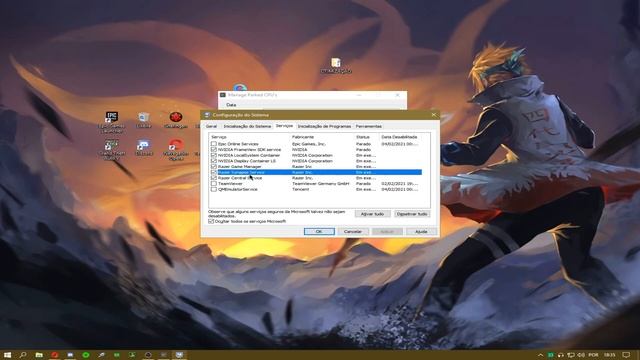Image resolution: width=640 pixels, height=360 pixels.
Task: Click the Ativar tudo button
Action: [372, 214]
